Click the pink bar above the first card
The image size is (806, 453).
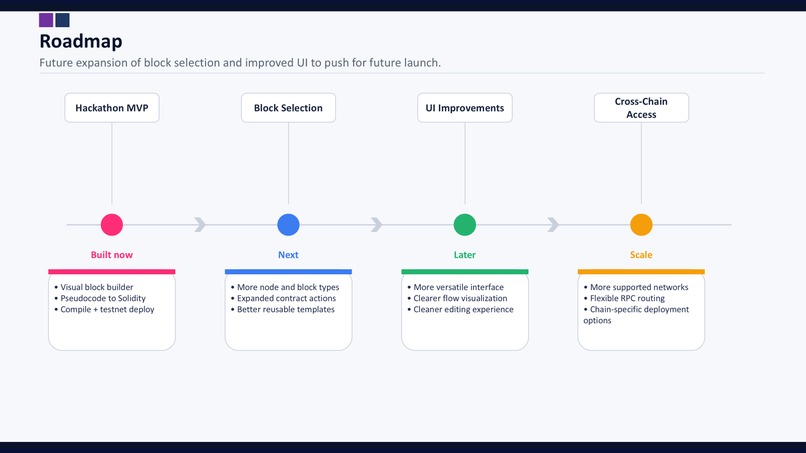[112, 271]
